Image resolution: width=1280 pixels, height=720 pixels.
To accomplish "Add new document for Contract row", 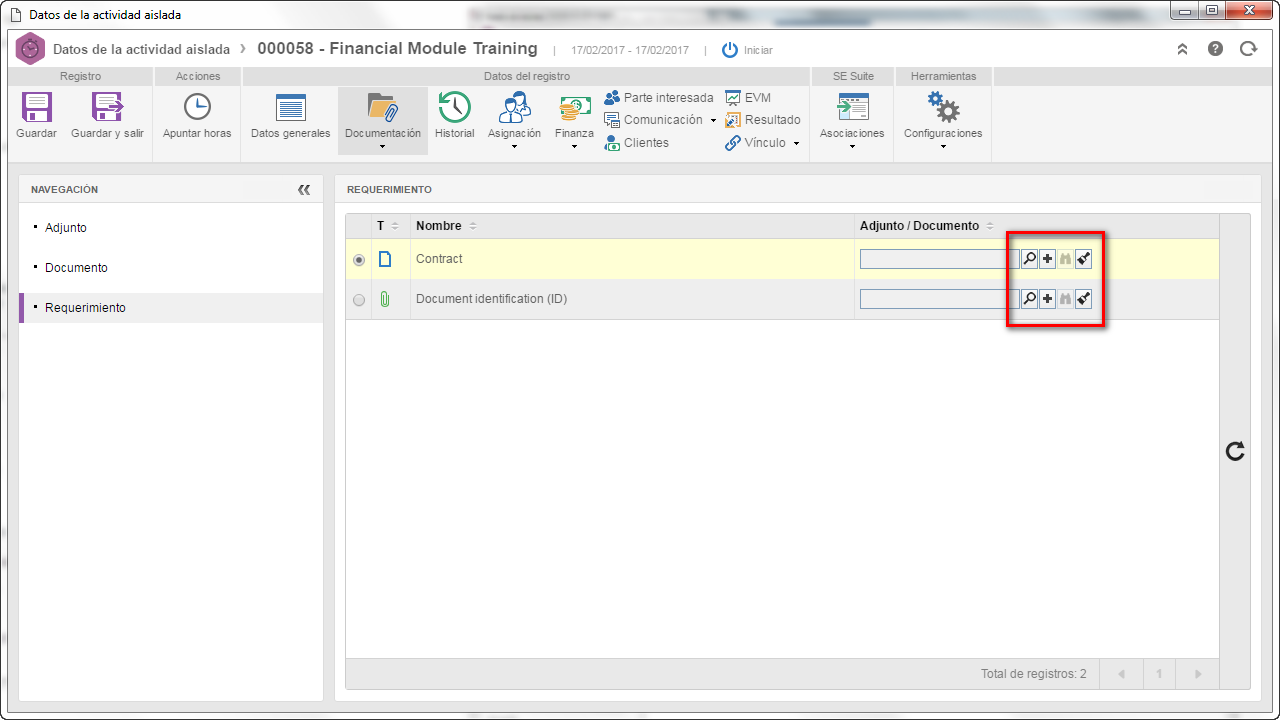I will [1047, 259].
